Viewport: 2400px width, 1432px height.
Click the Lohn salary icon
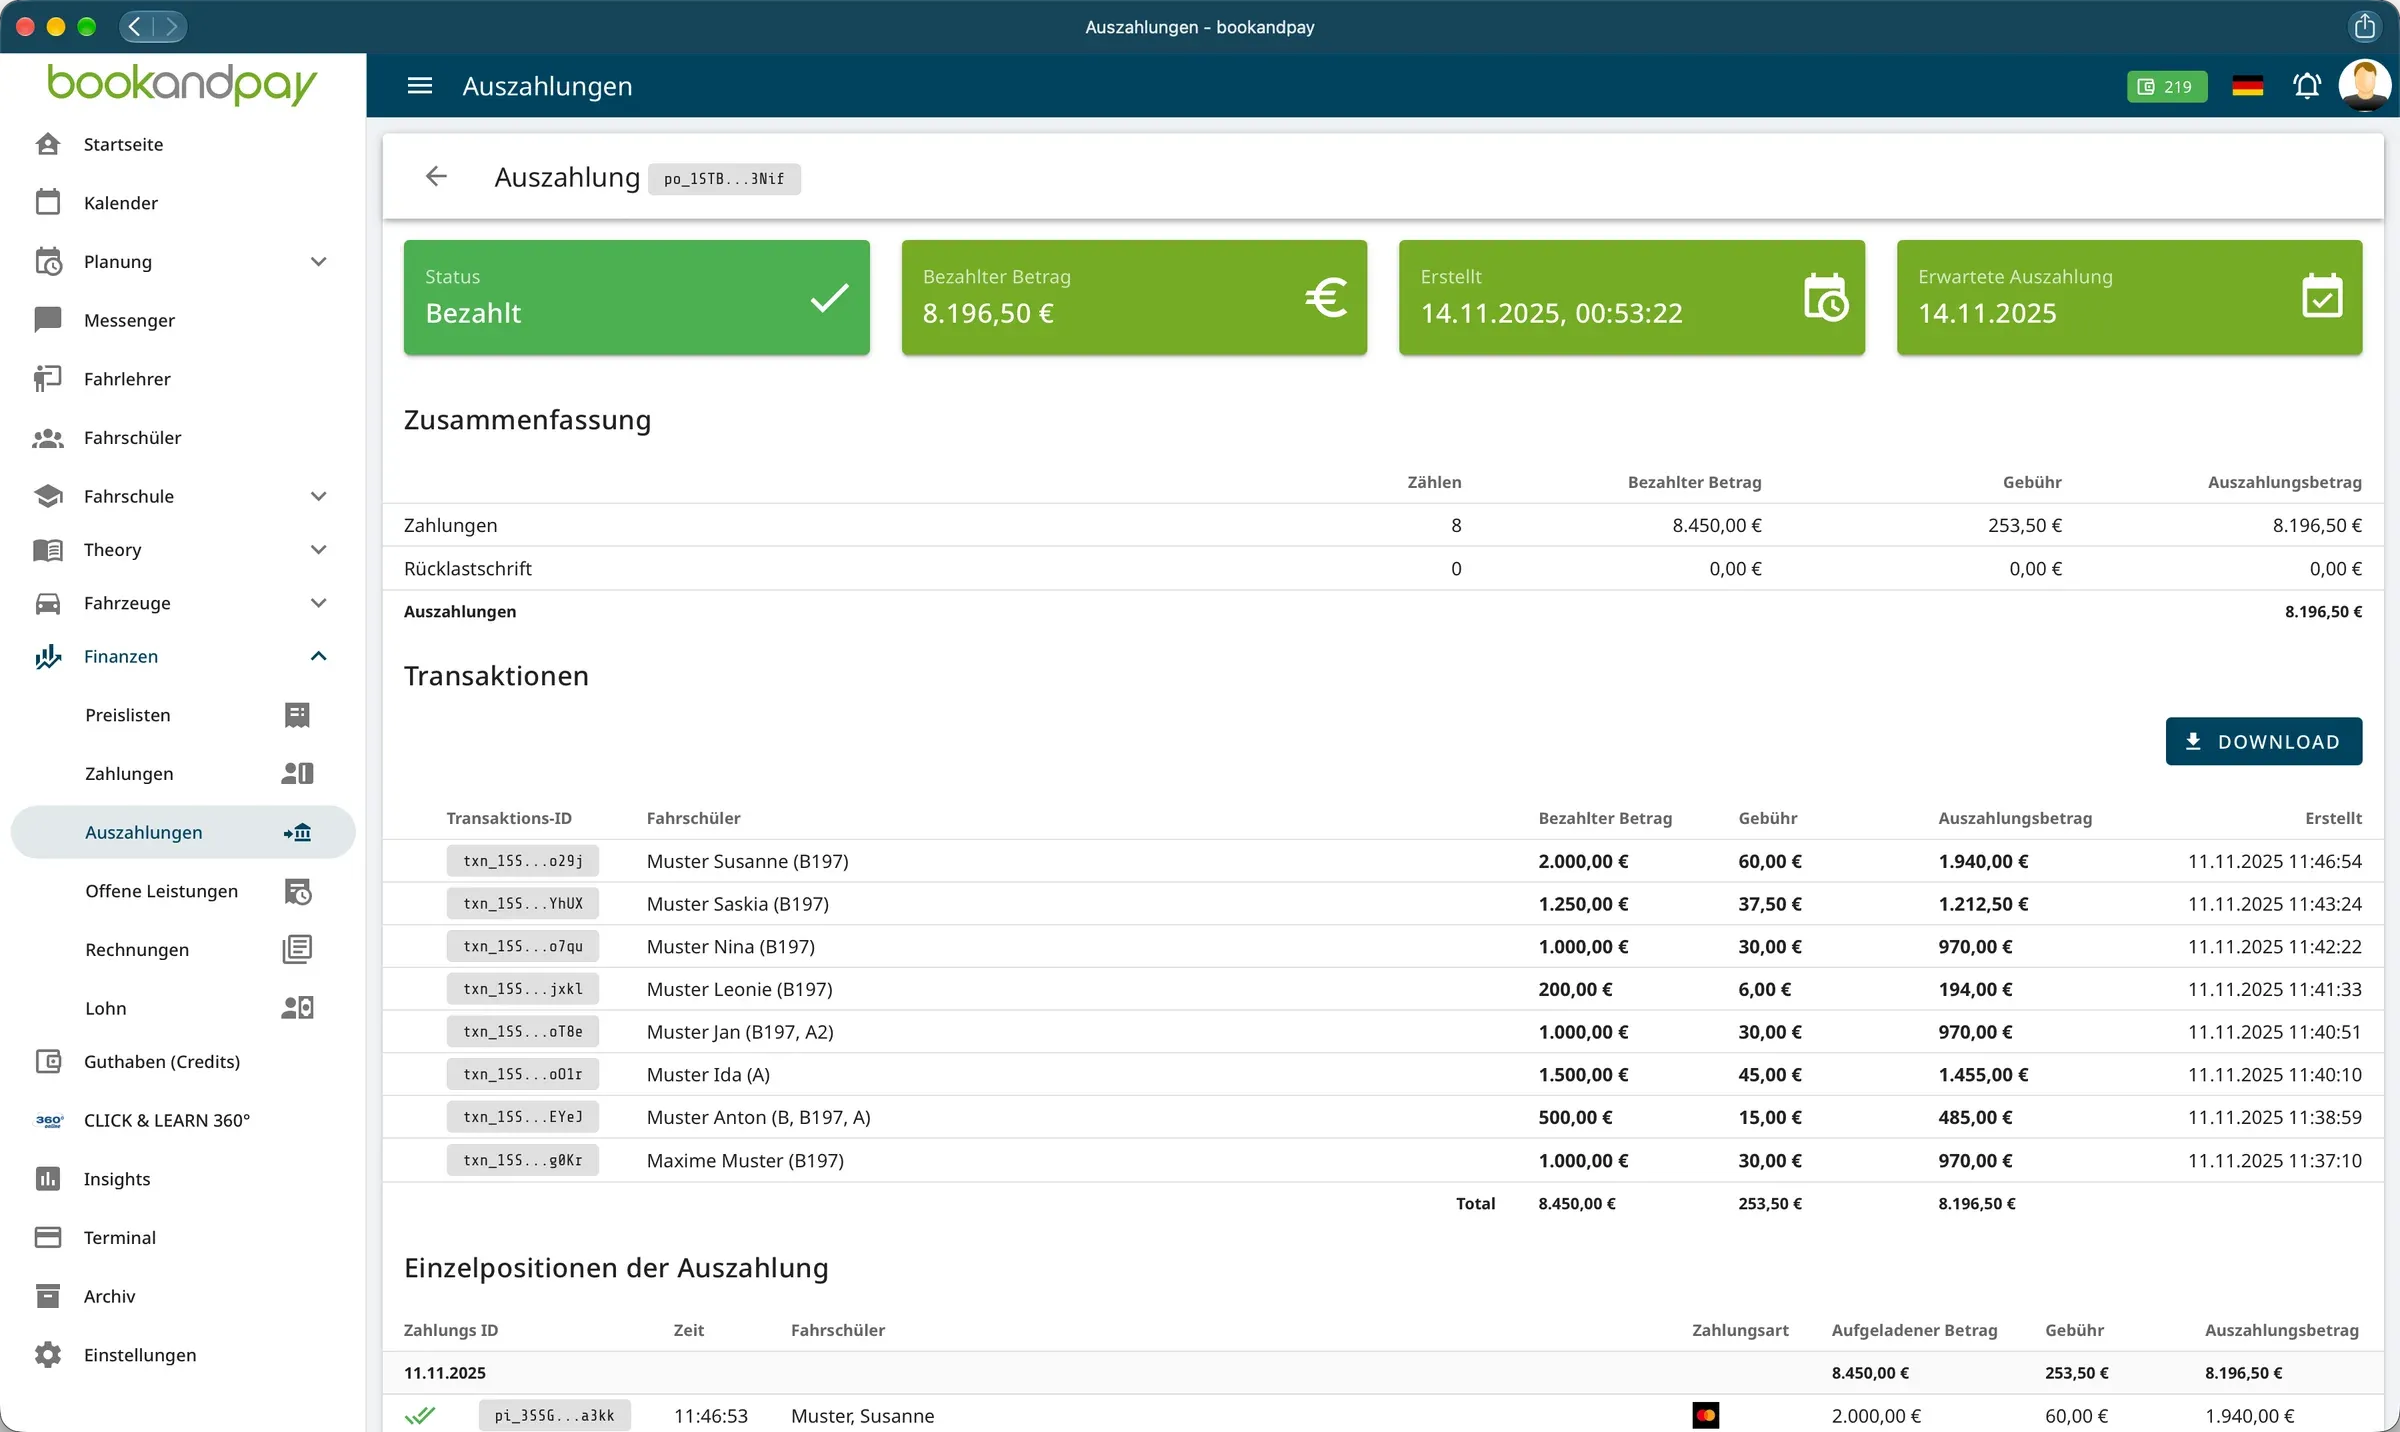(x=297, y=1008)
